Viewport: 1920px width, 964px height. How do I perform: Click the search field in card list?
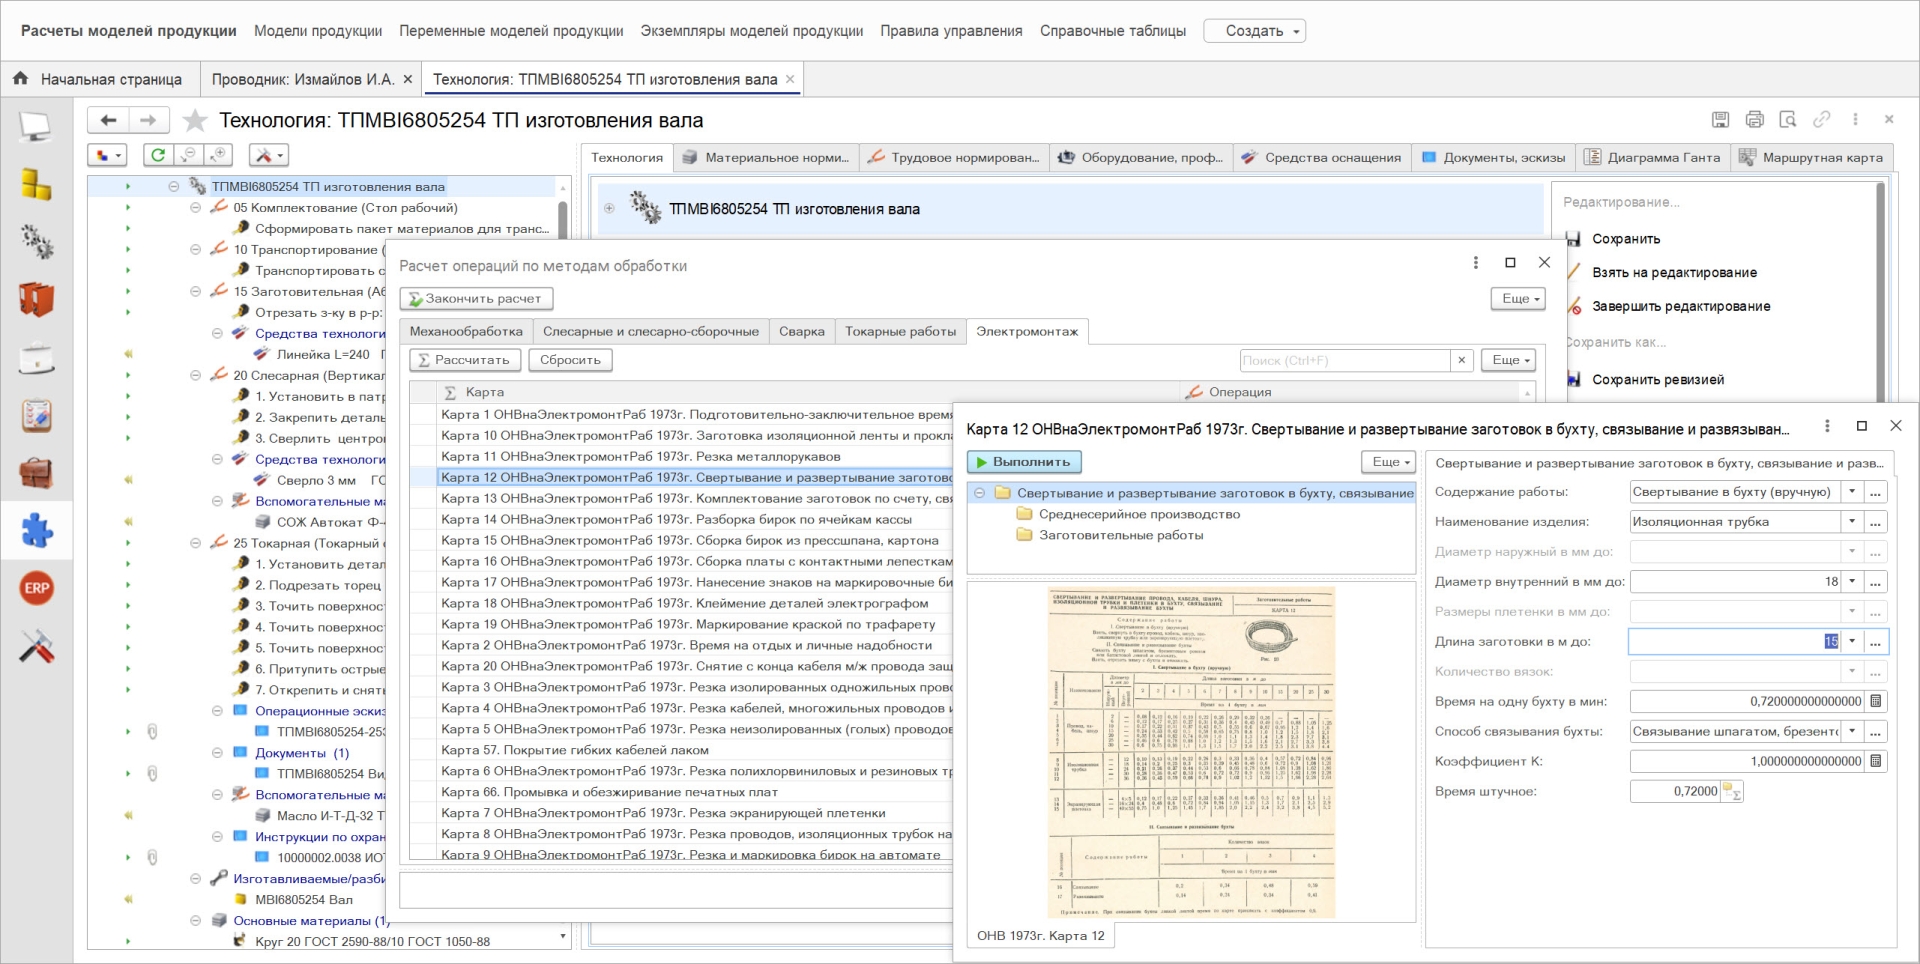tap(1344, 361)
